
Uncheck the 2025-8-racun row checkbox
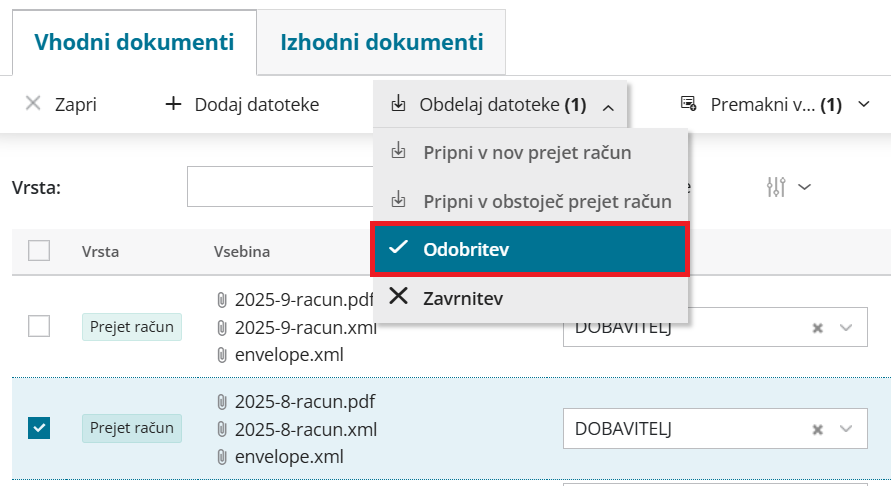[x=39, y=428]
